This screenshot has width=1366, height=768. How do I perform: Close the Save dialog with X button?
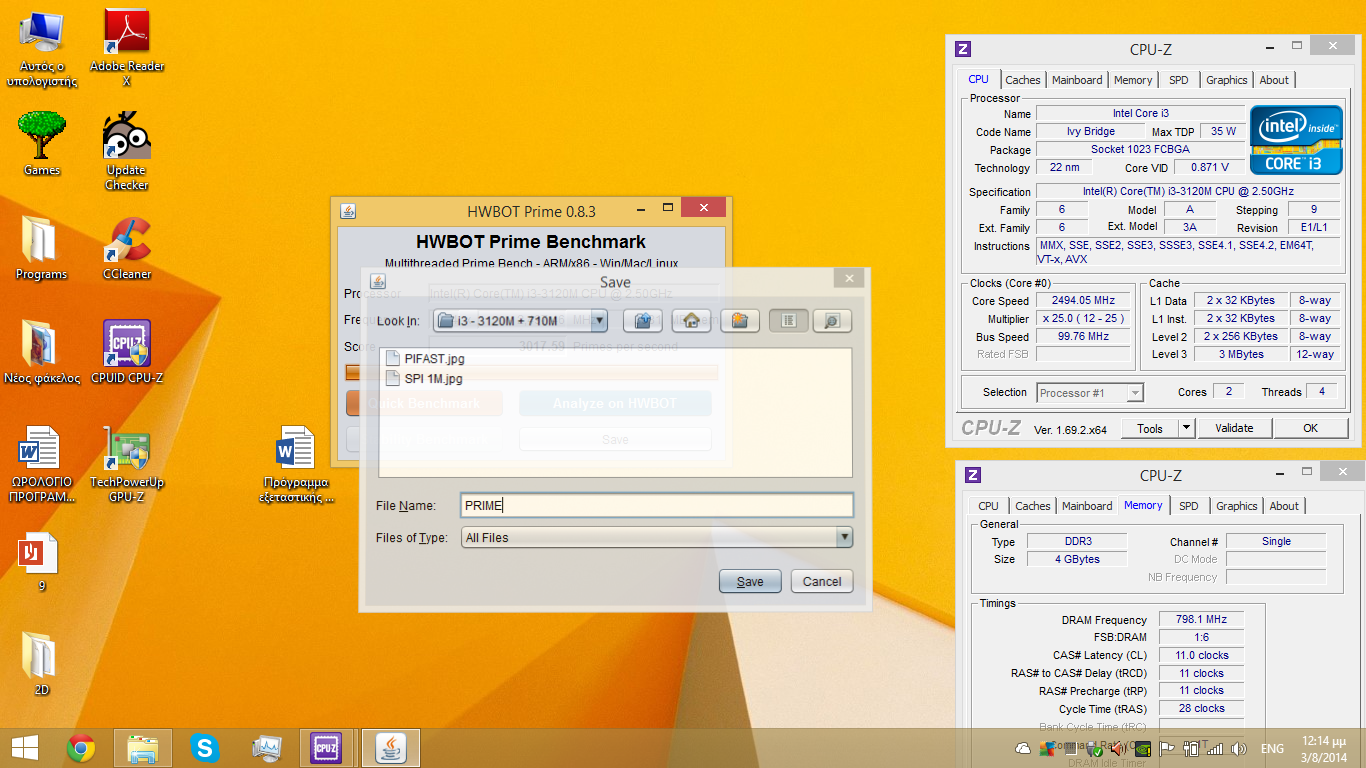pos(848,279)
